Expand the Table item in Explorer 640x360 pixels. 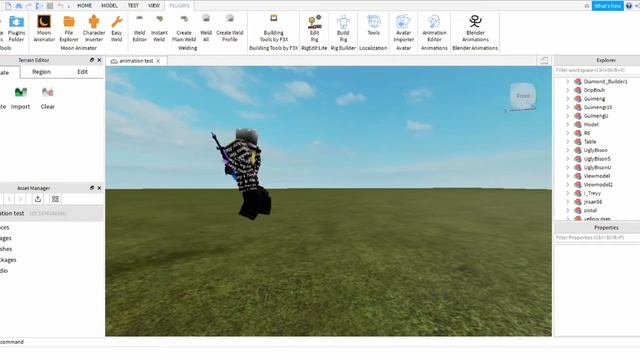coord(567,142)
